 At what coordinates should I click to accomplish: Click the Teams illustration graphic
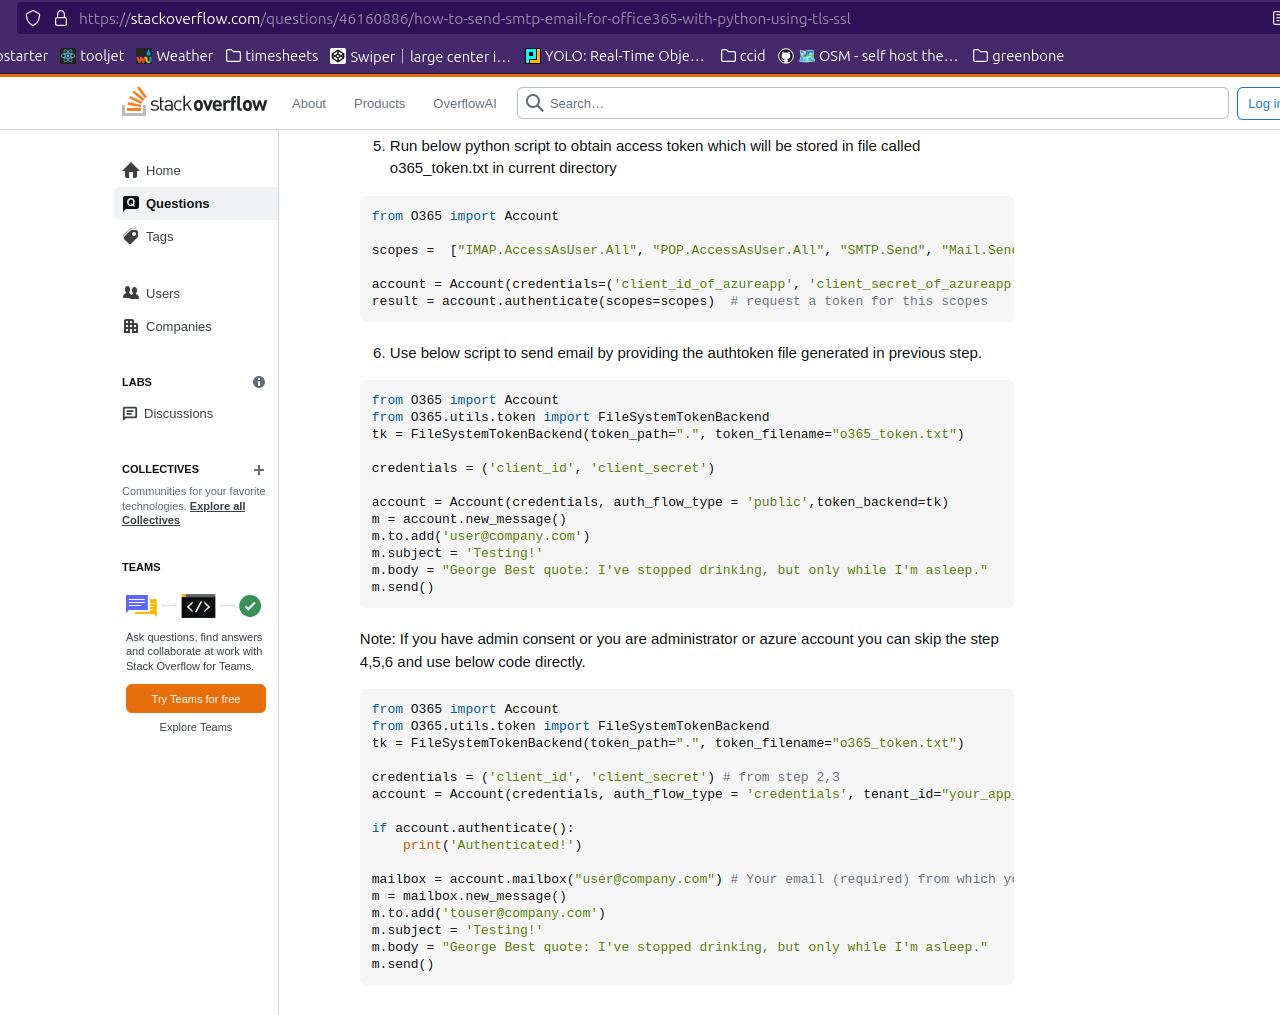tap(194, 606)
